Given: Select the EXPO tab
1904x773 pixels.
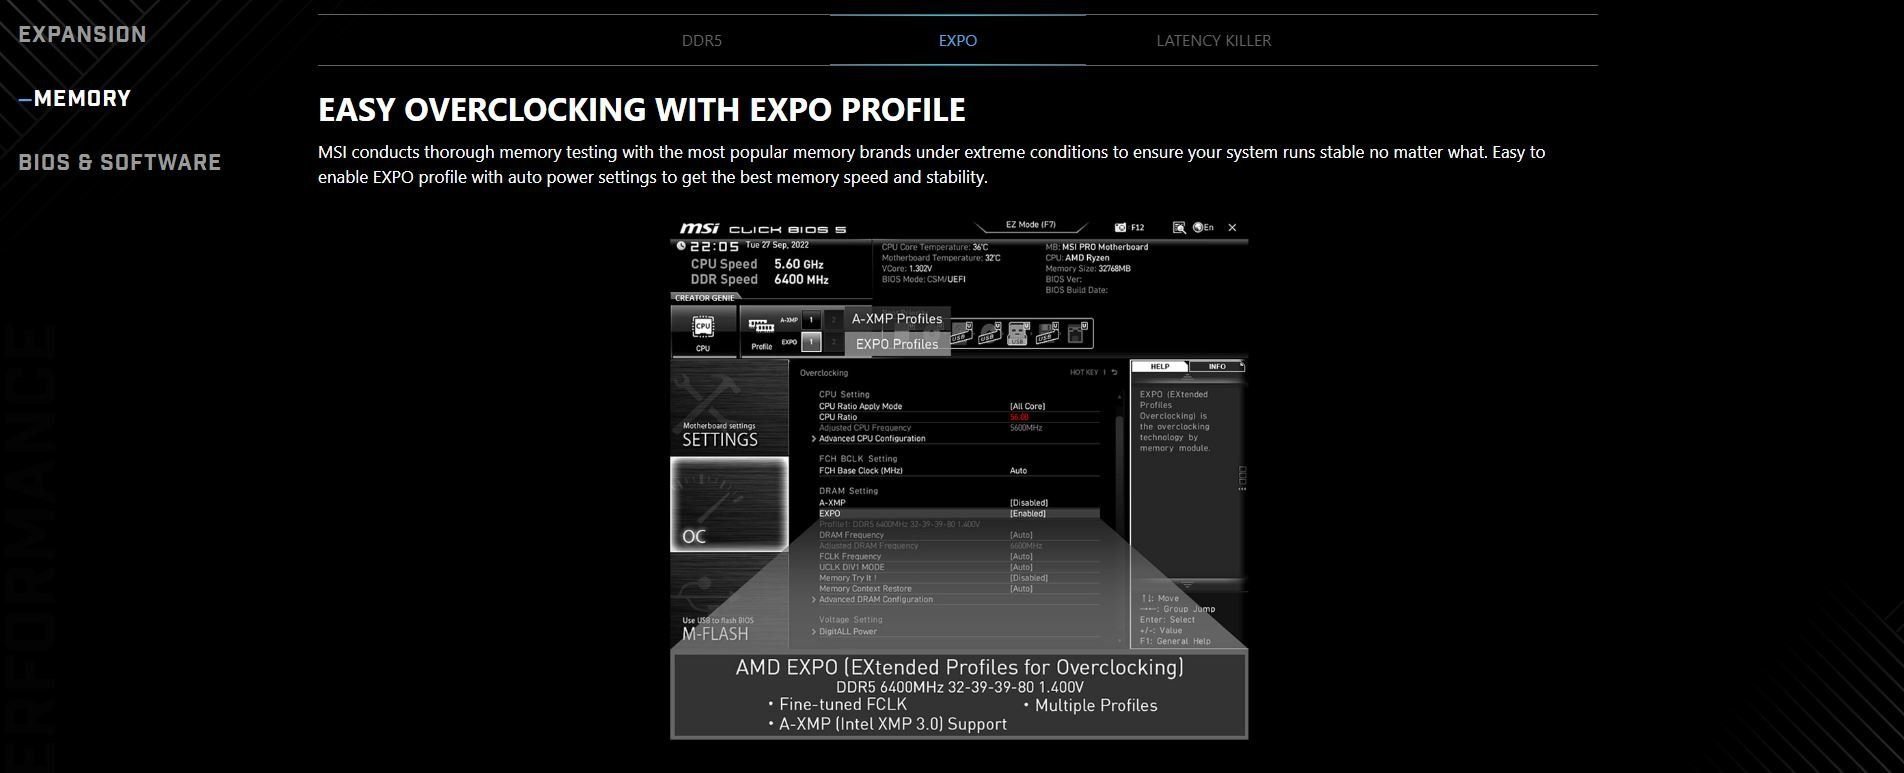Looking at the screenshot, I should pyautogui.click(x=958, y=41).
